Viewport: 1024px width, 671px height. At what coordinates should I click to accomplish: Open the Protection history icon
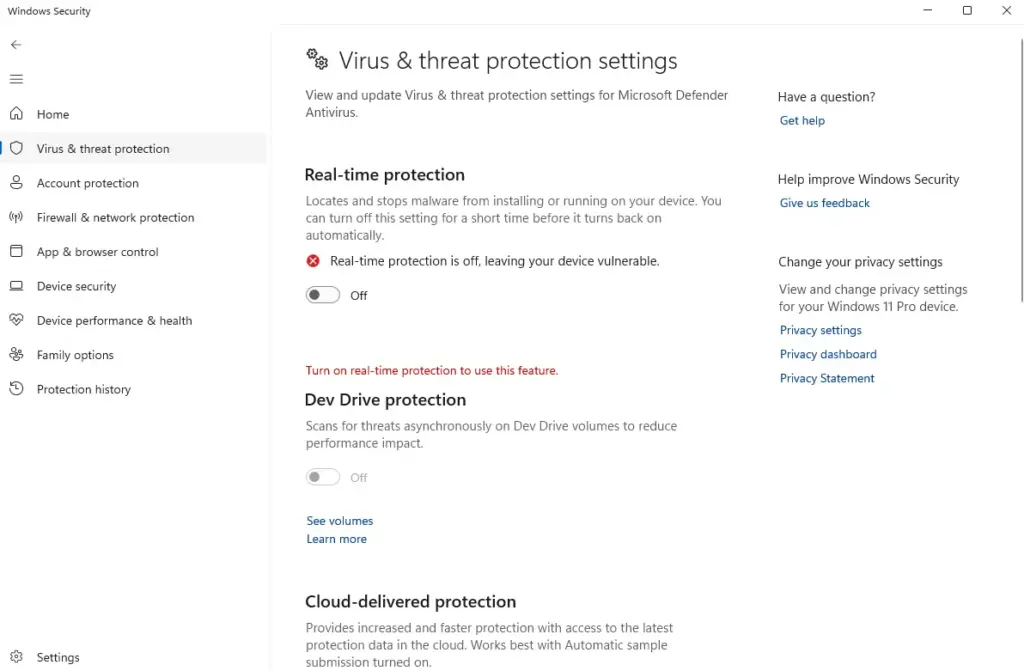coord(16,389)
